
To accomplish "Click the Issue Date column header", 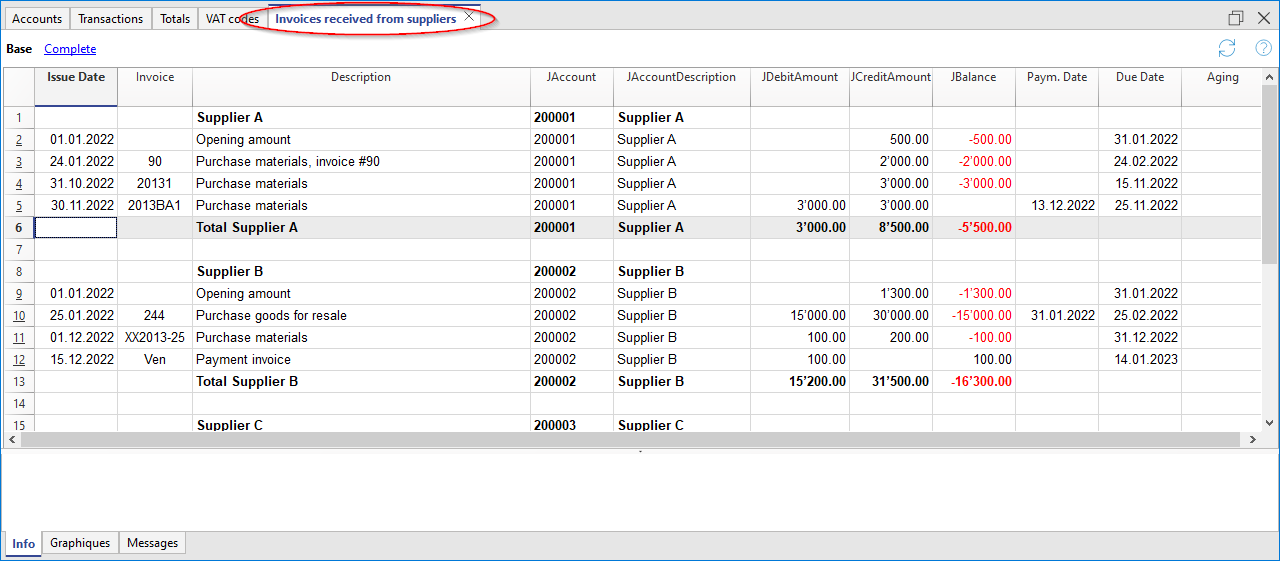I will click(x=76, y=77).
